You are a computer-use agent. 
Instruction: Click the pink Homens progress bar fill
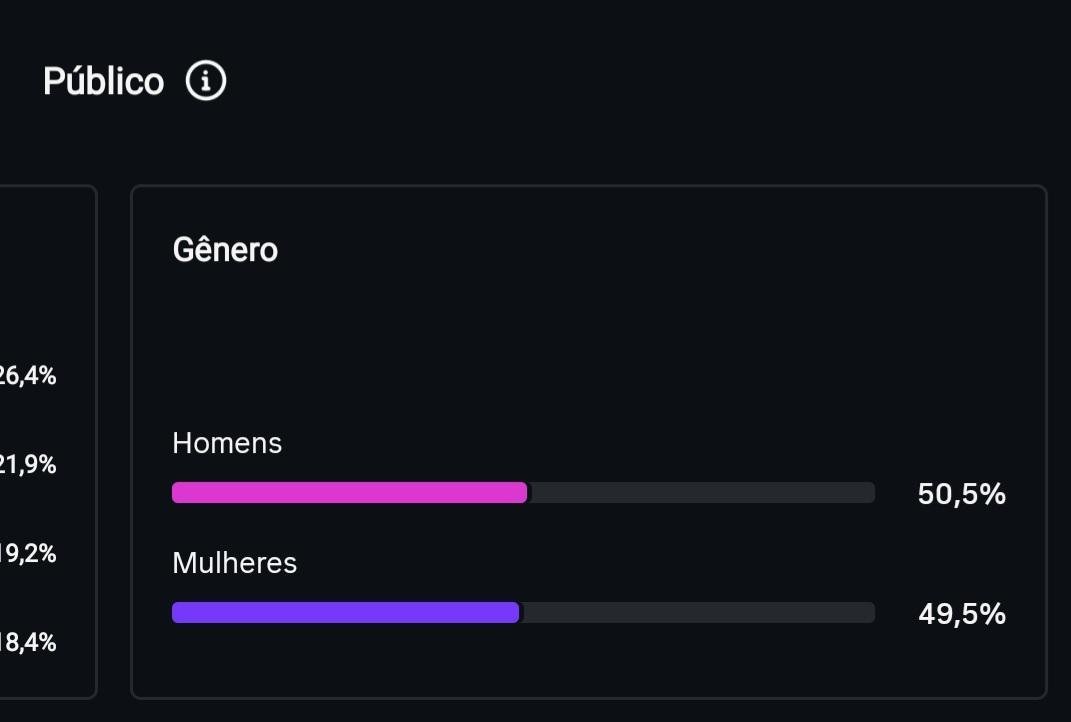tap(349, 492)
